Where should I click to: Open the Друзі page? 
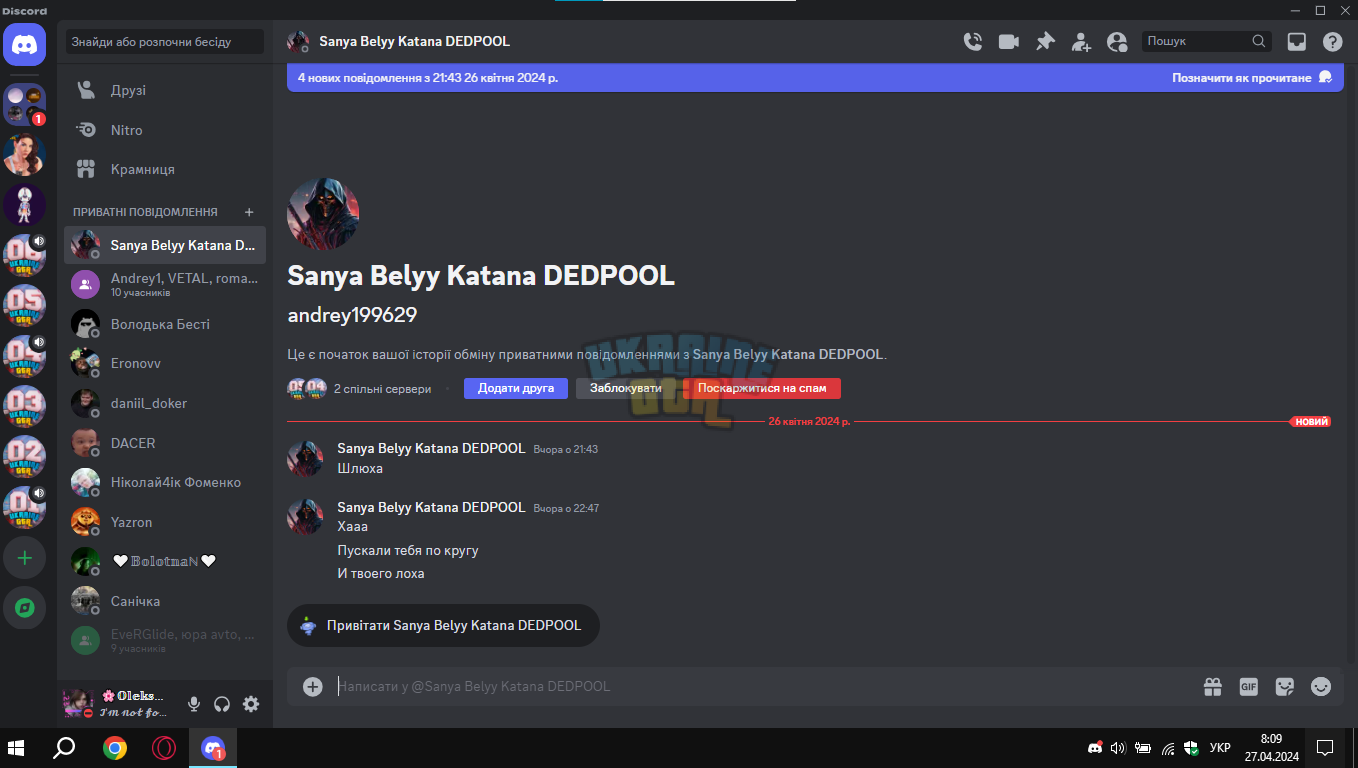(x=165, y=90)
